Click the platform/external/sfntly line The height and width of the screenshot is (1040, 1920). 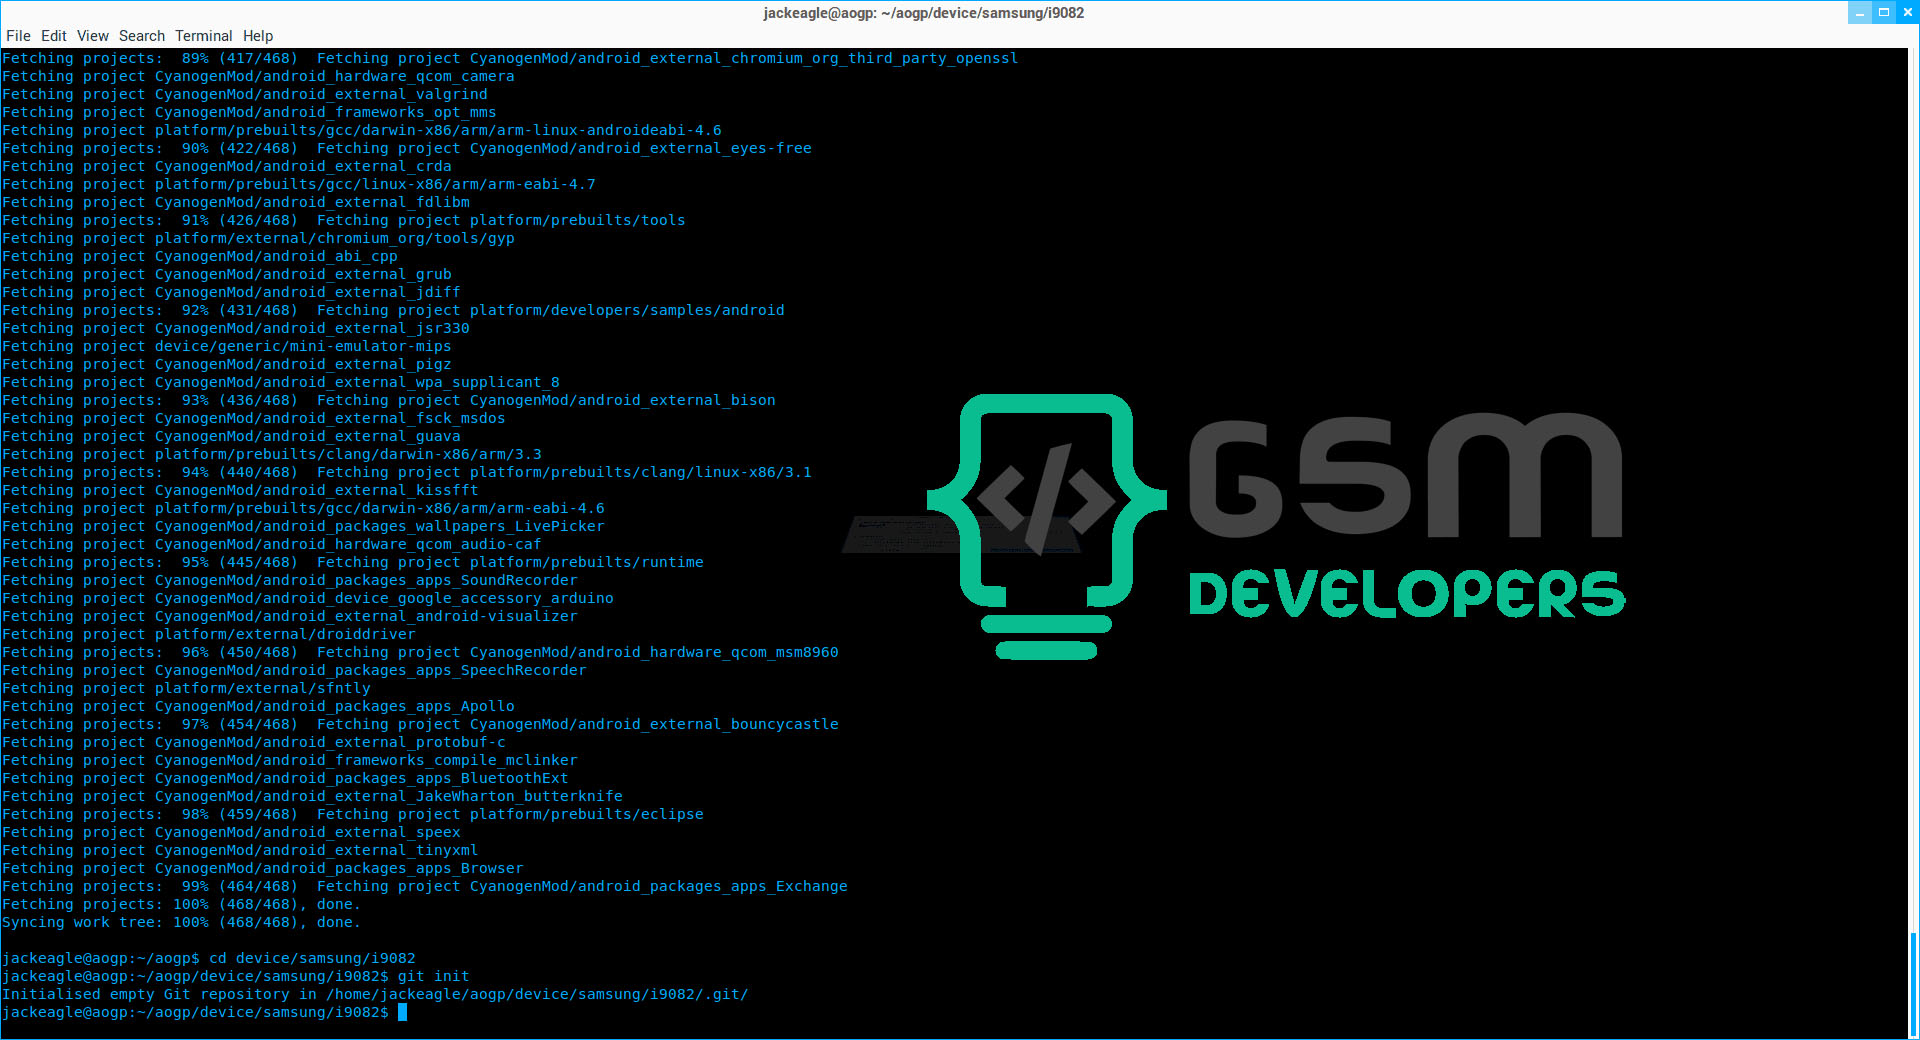(186, 688)
